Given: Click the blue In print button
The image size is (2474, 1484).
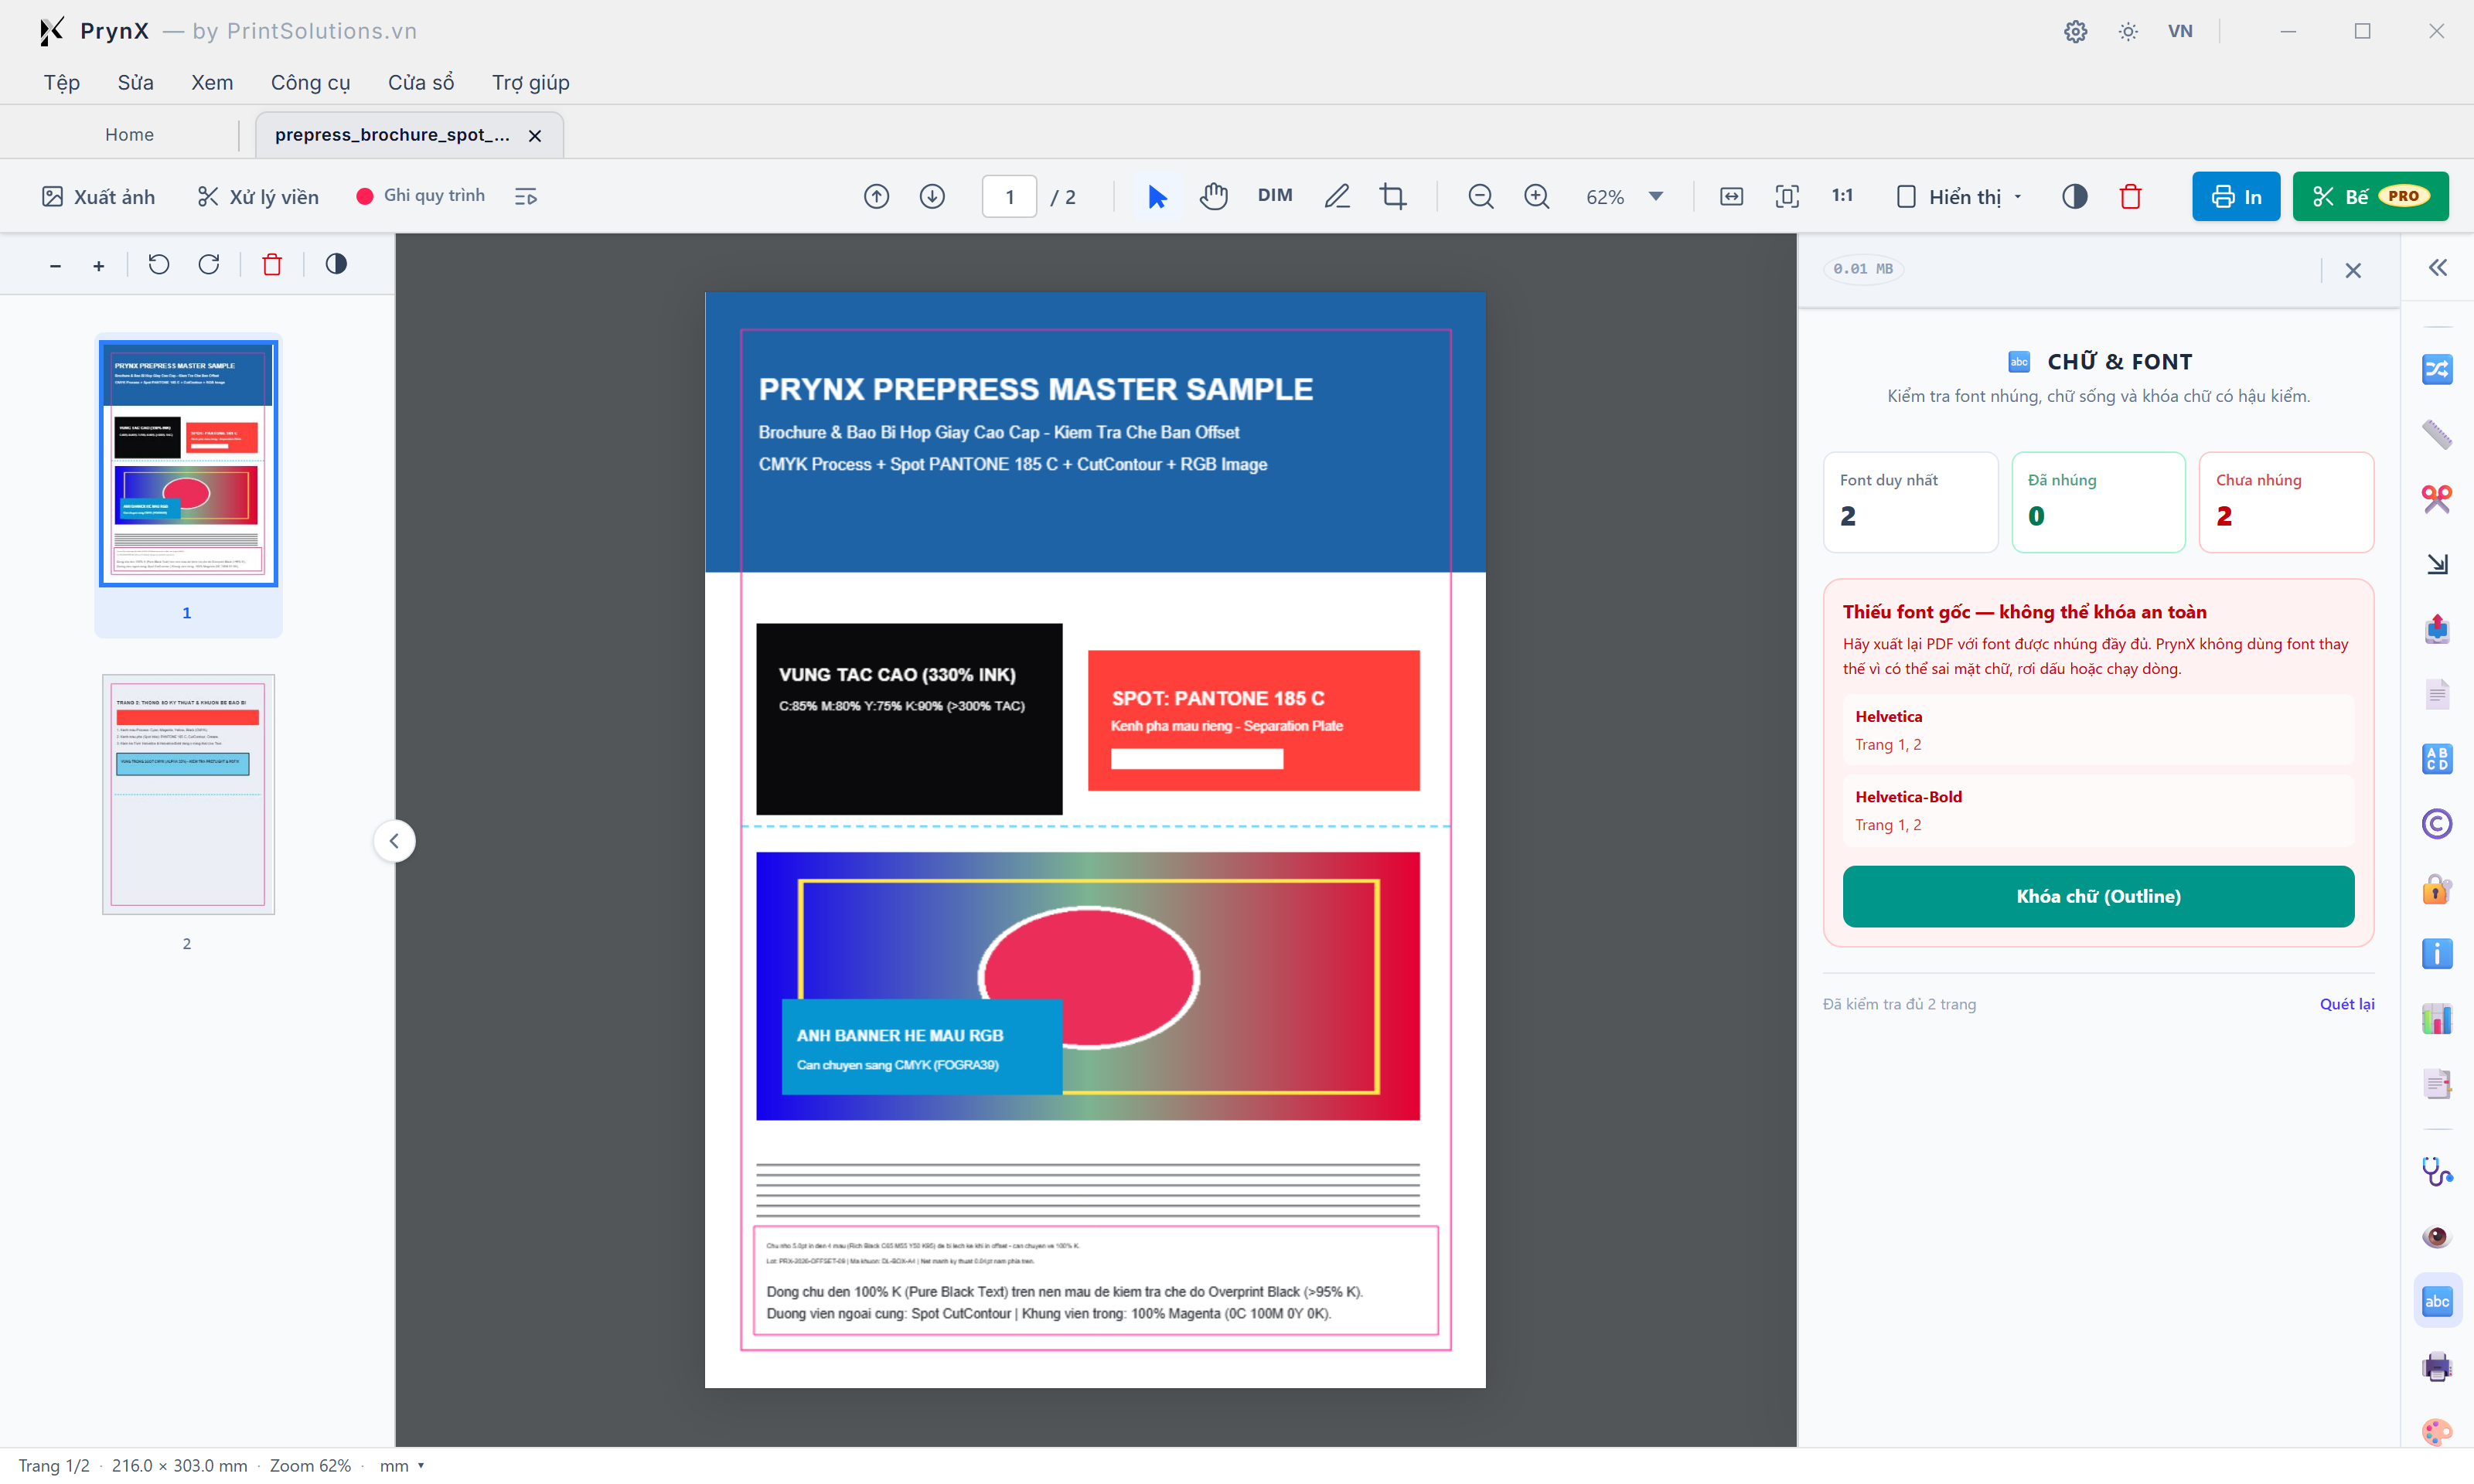Looking at the screenshot, I should pos(2236,197).
